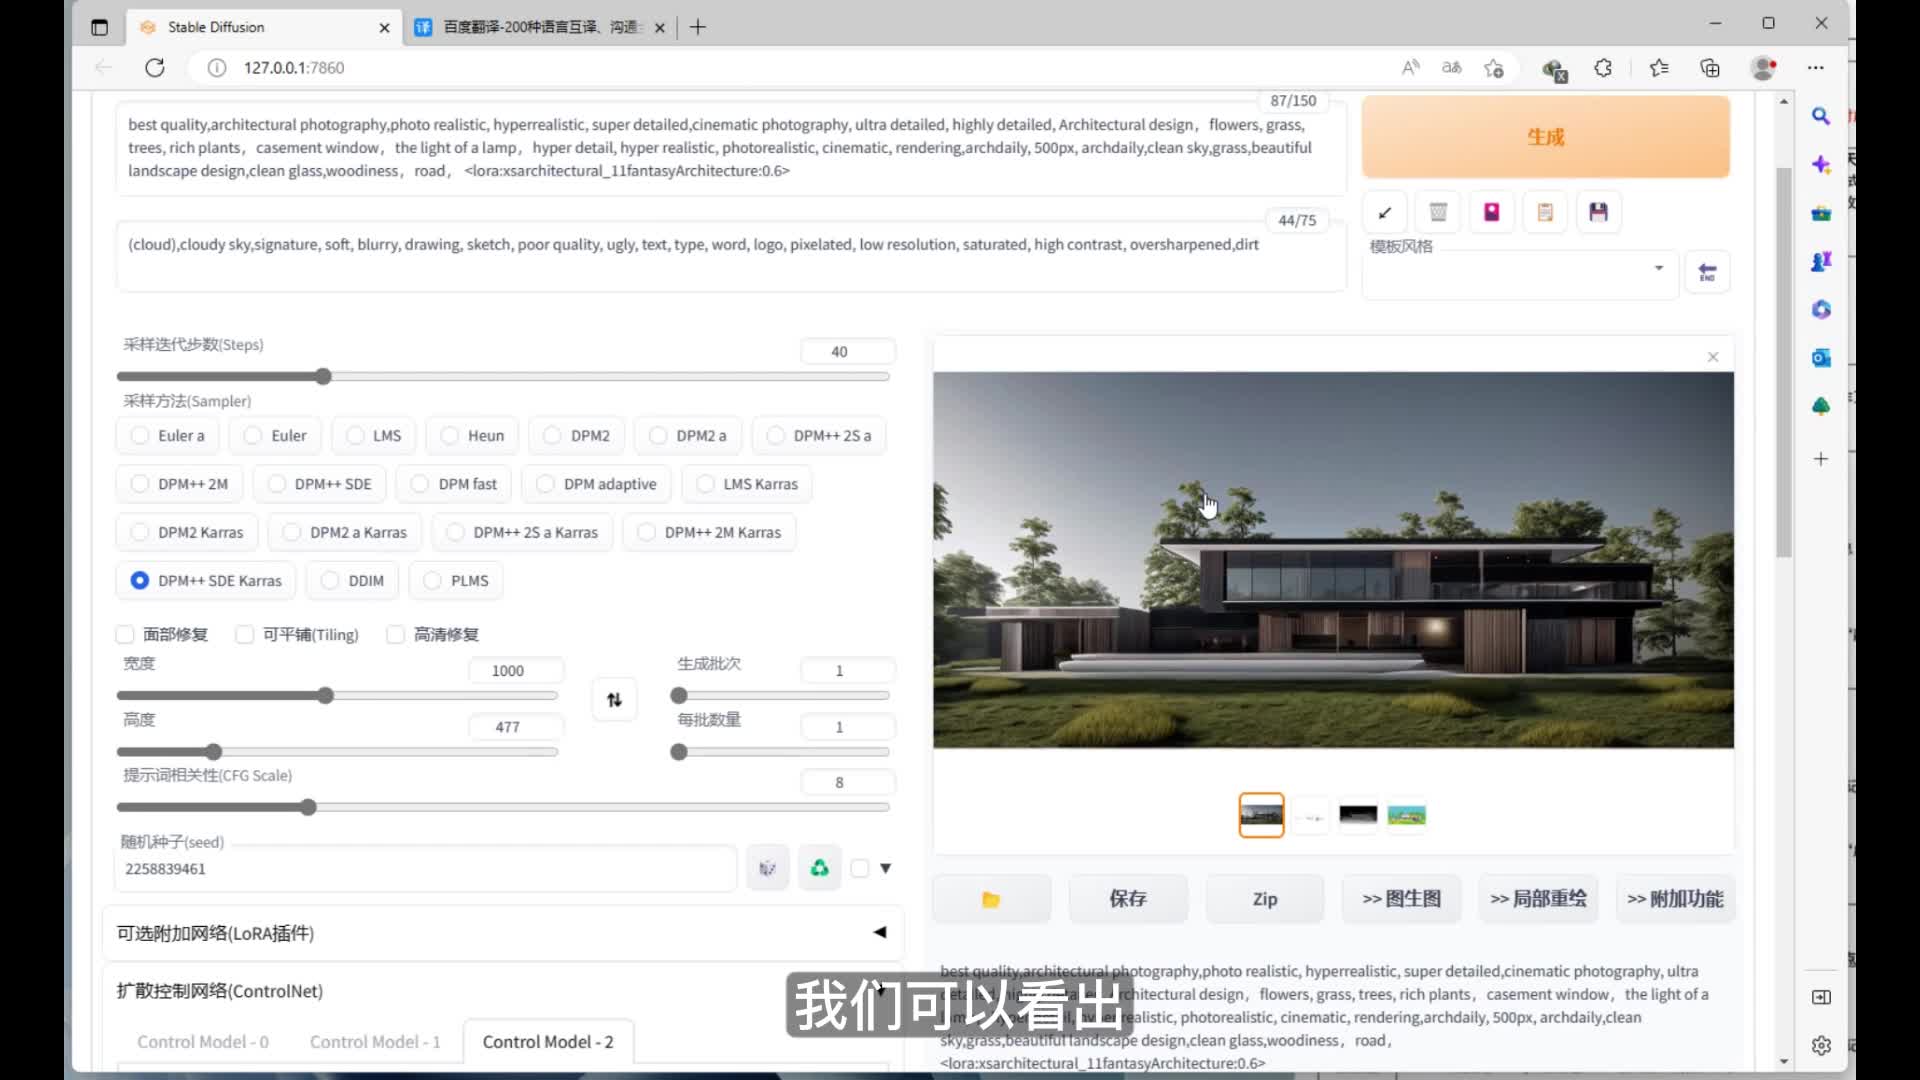Click the clipboard paste-style icon
Image resolution: width=1920 pixels, height=1080 pixels.
click(1545, 213)
